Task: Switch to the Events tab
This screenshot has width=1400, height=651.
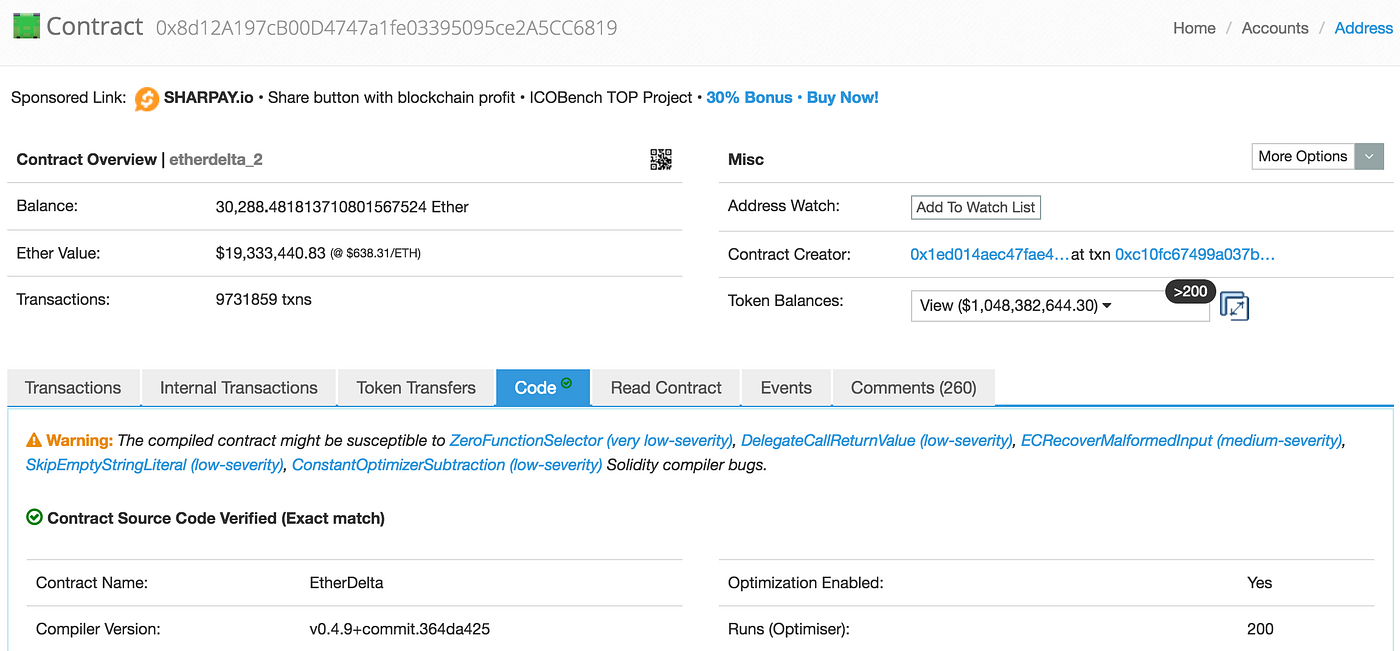Action: [786, 388]
